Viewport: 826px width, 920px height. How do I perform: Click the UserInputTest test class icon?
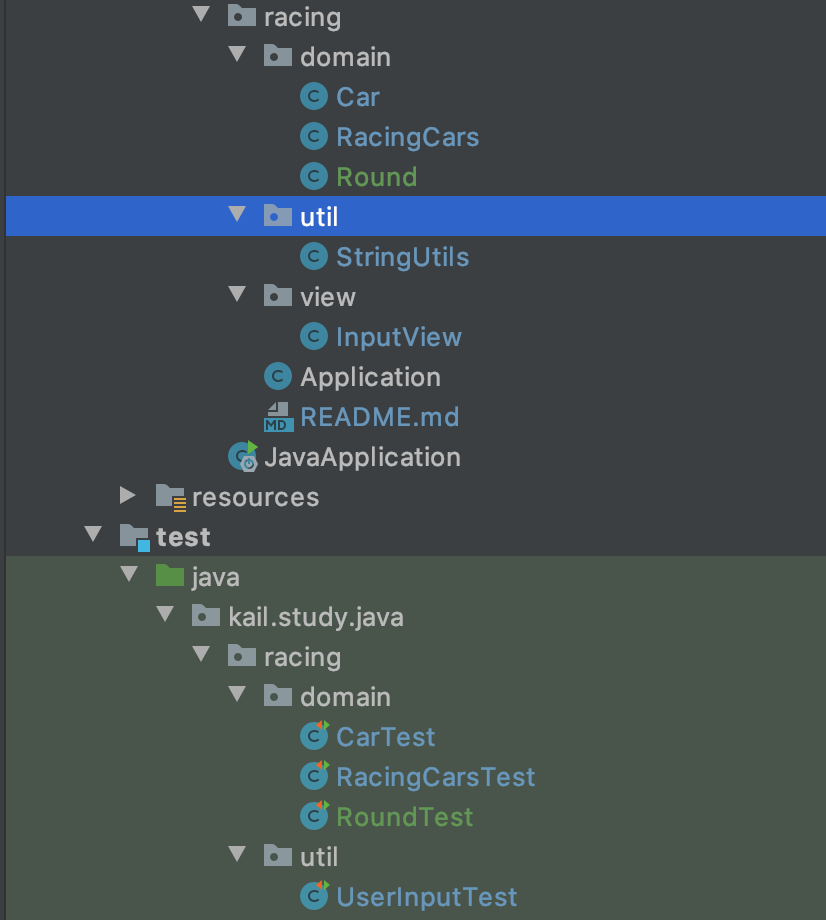click(x=314, y=895)
